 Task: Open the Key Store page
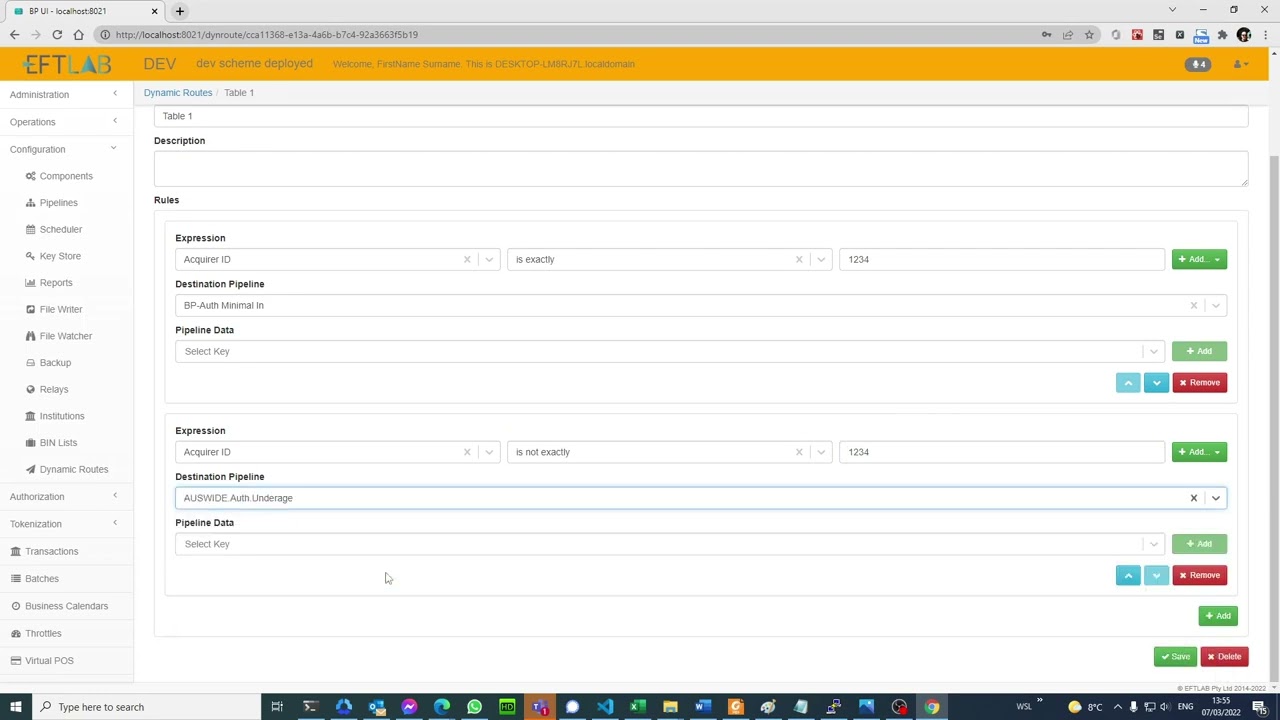pos(60,256)
